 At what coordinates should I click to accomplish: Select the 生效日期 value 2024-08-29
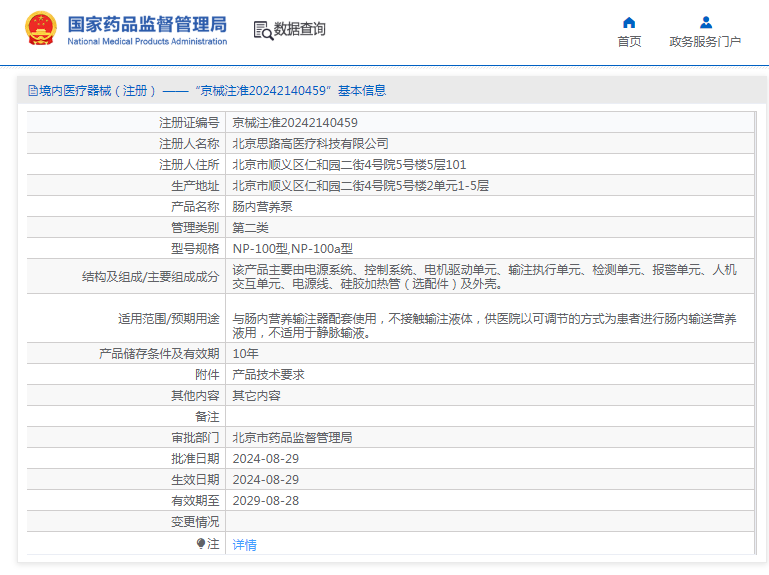[x=265, y=480]
